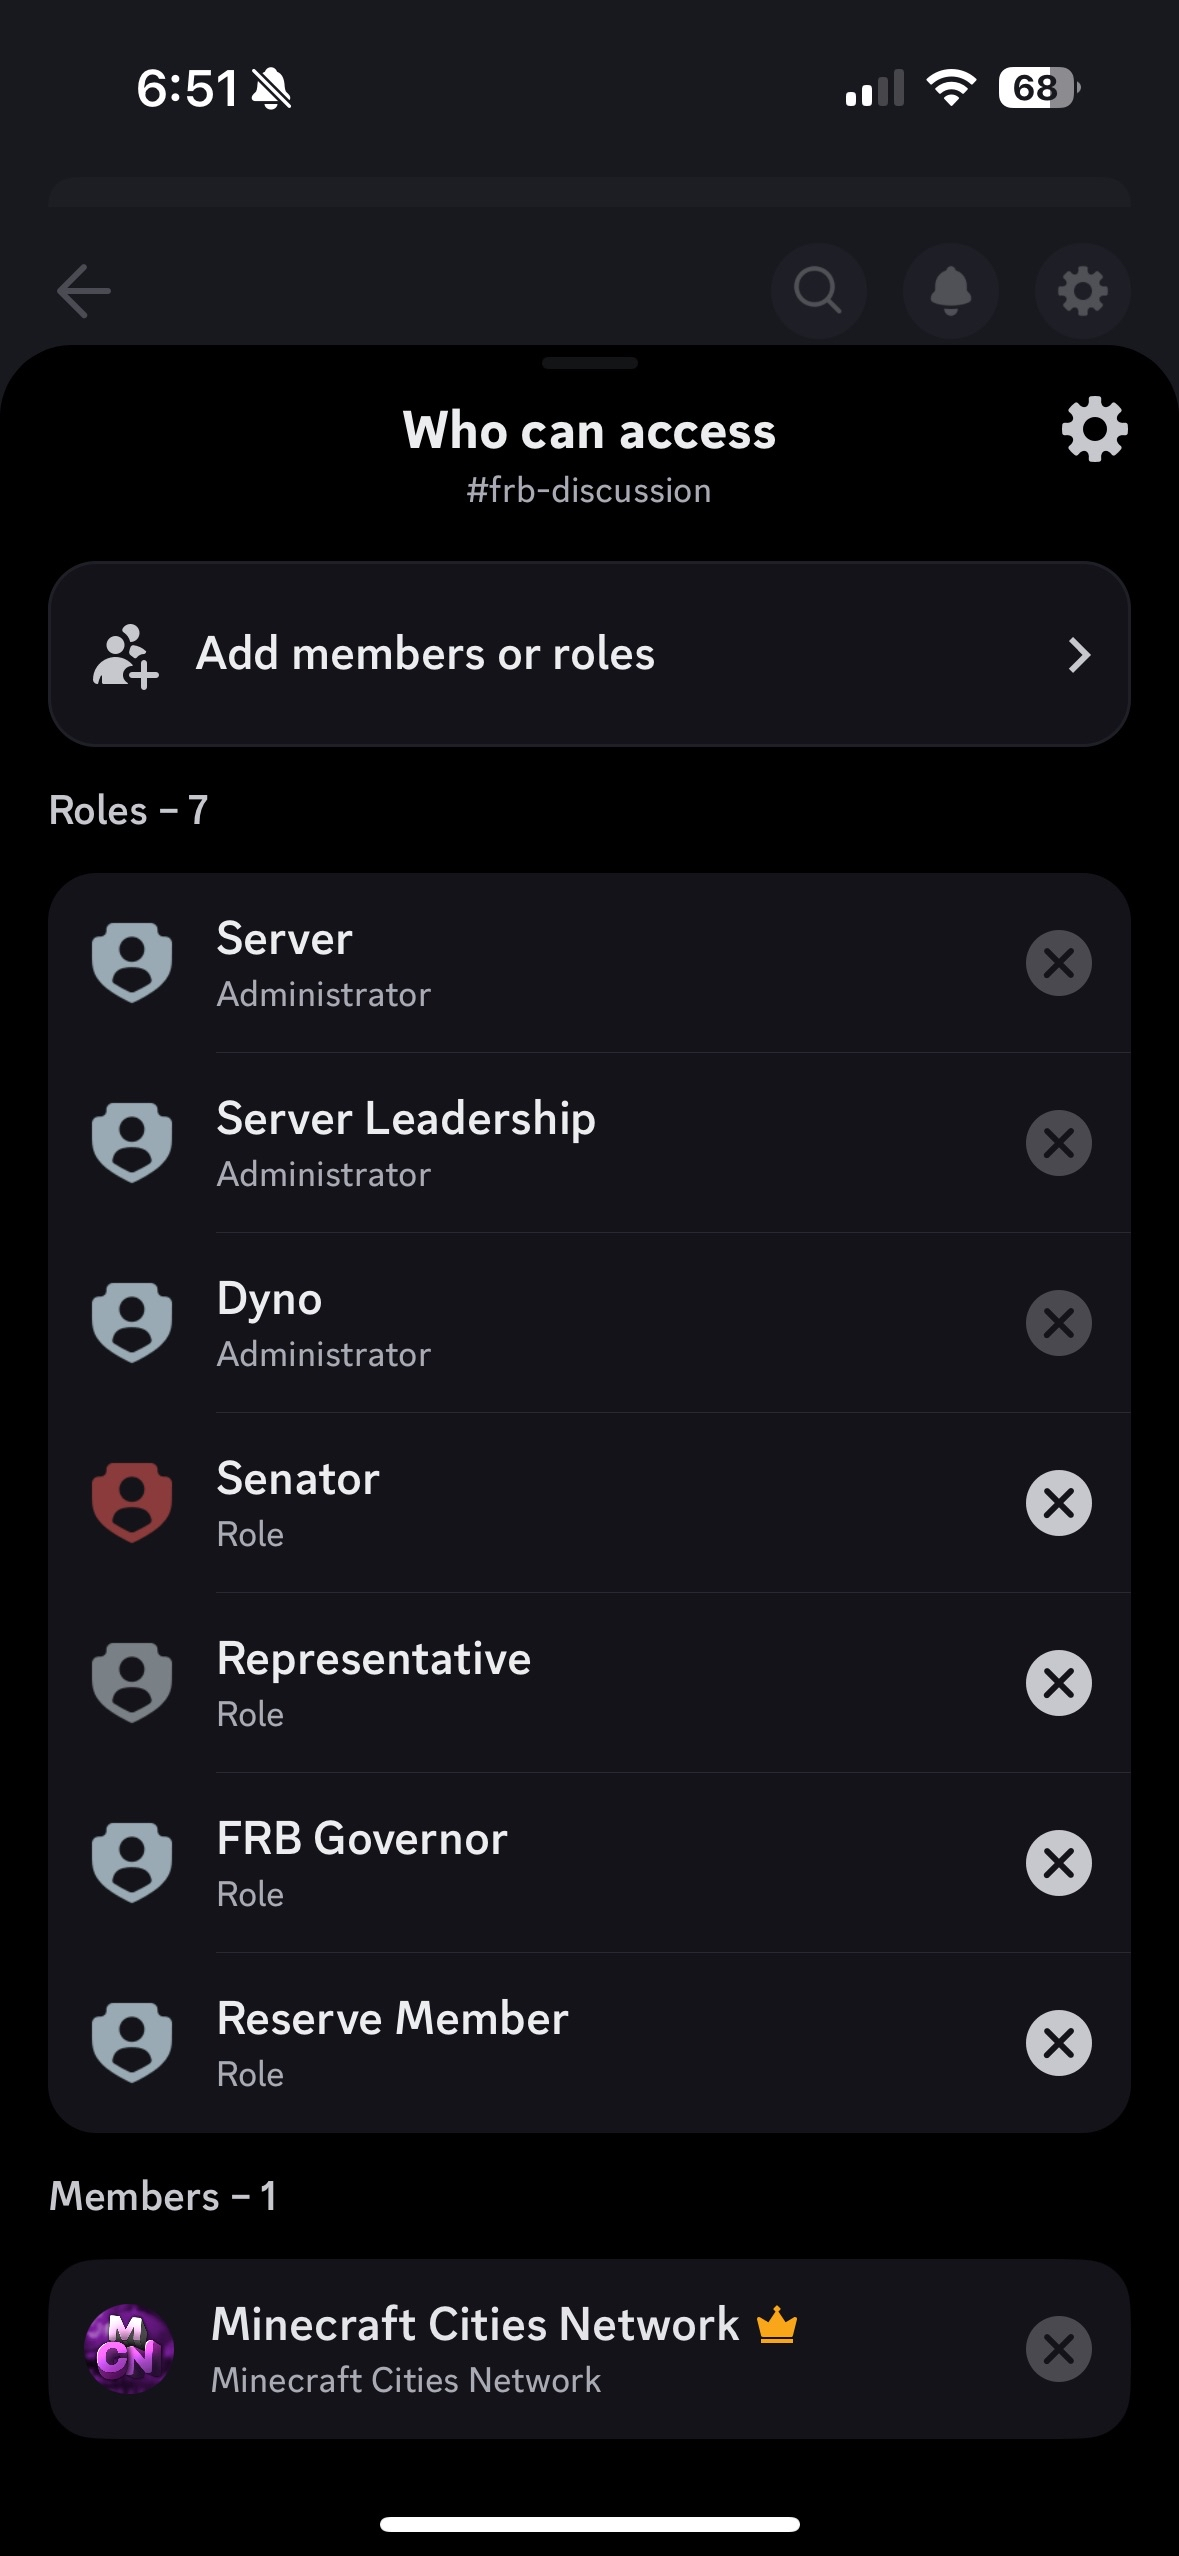Tap the add-members person-plus icon

[x=125, y=655]
